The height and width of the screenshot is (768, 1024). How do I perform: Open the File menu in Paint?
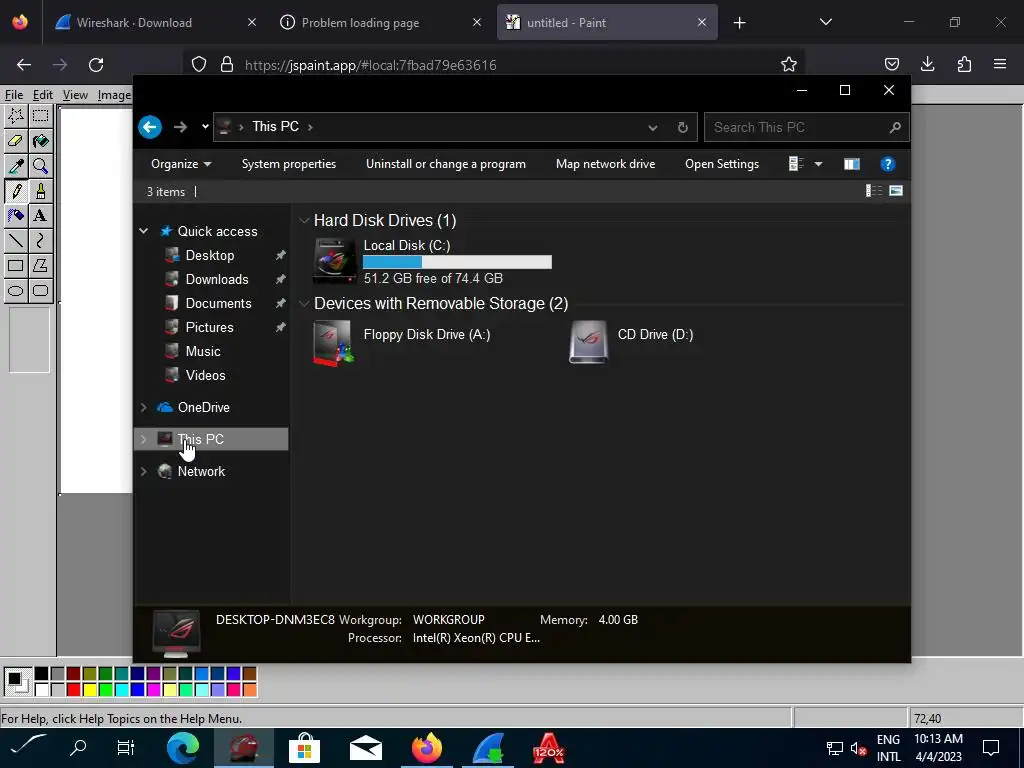click(14, 95)
